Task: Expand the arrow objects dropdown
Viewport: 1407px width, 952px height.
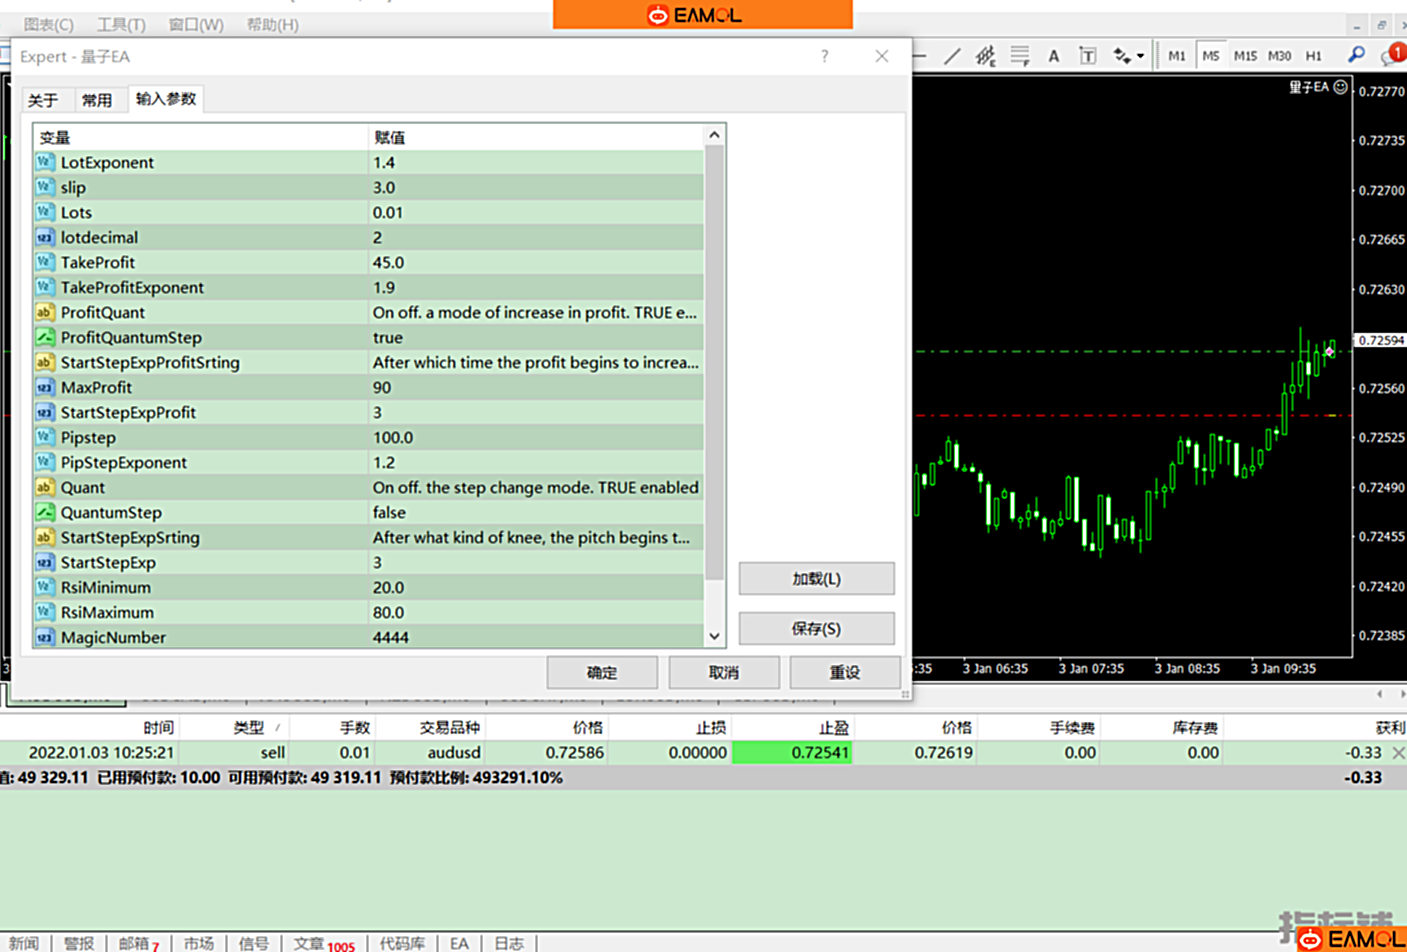Action: coord(1140,56)
